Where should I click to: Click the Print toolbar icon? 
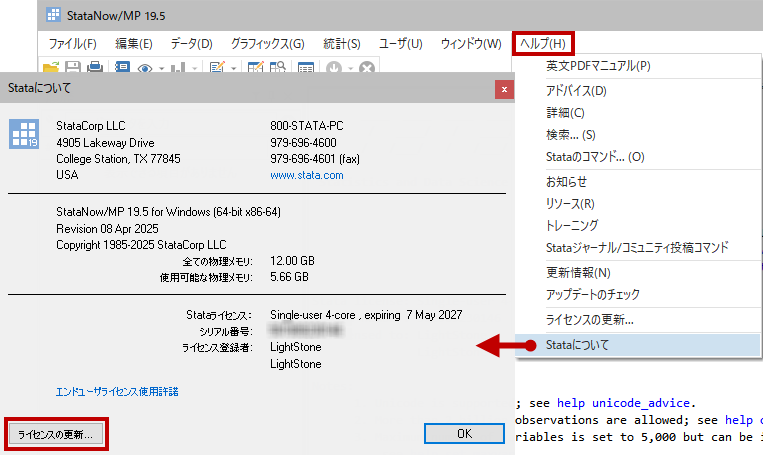tap(95, 67)
